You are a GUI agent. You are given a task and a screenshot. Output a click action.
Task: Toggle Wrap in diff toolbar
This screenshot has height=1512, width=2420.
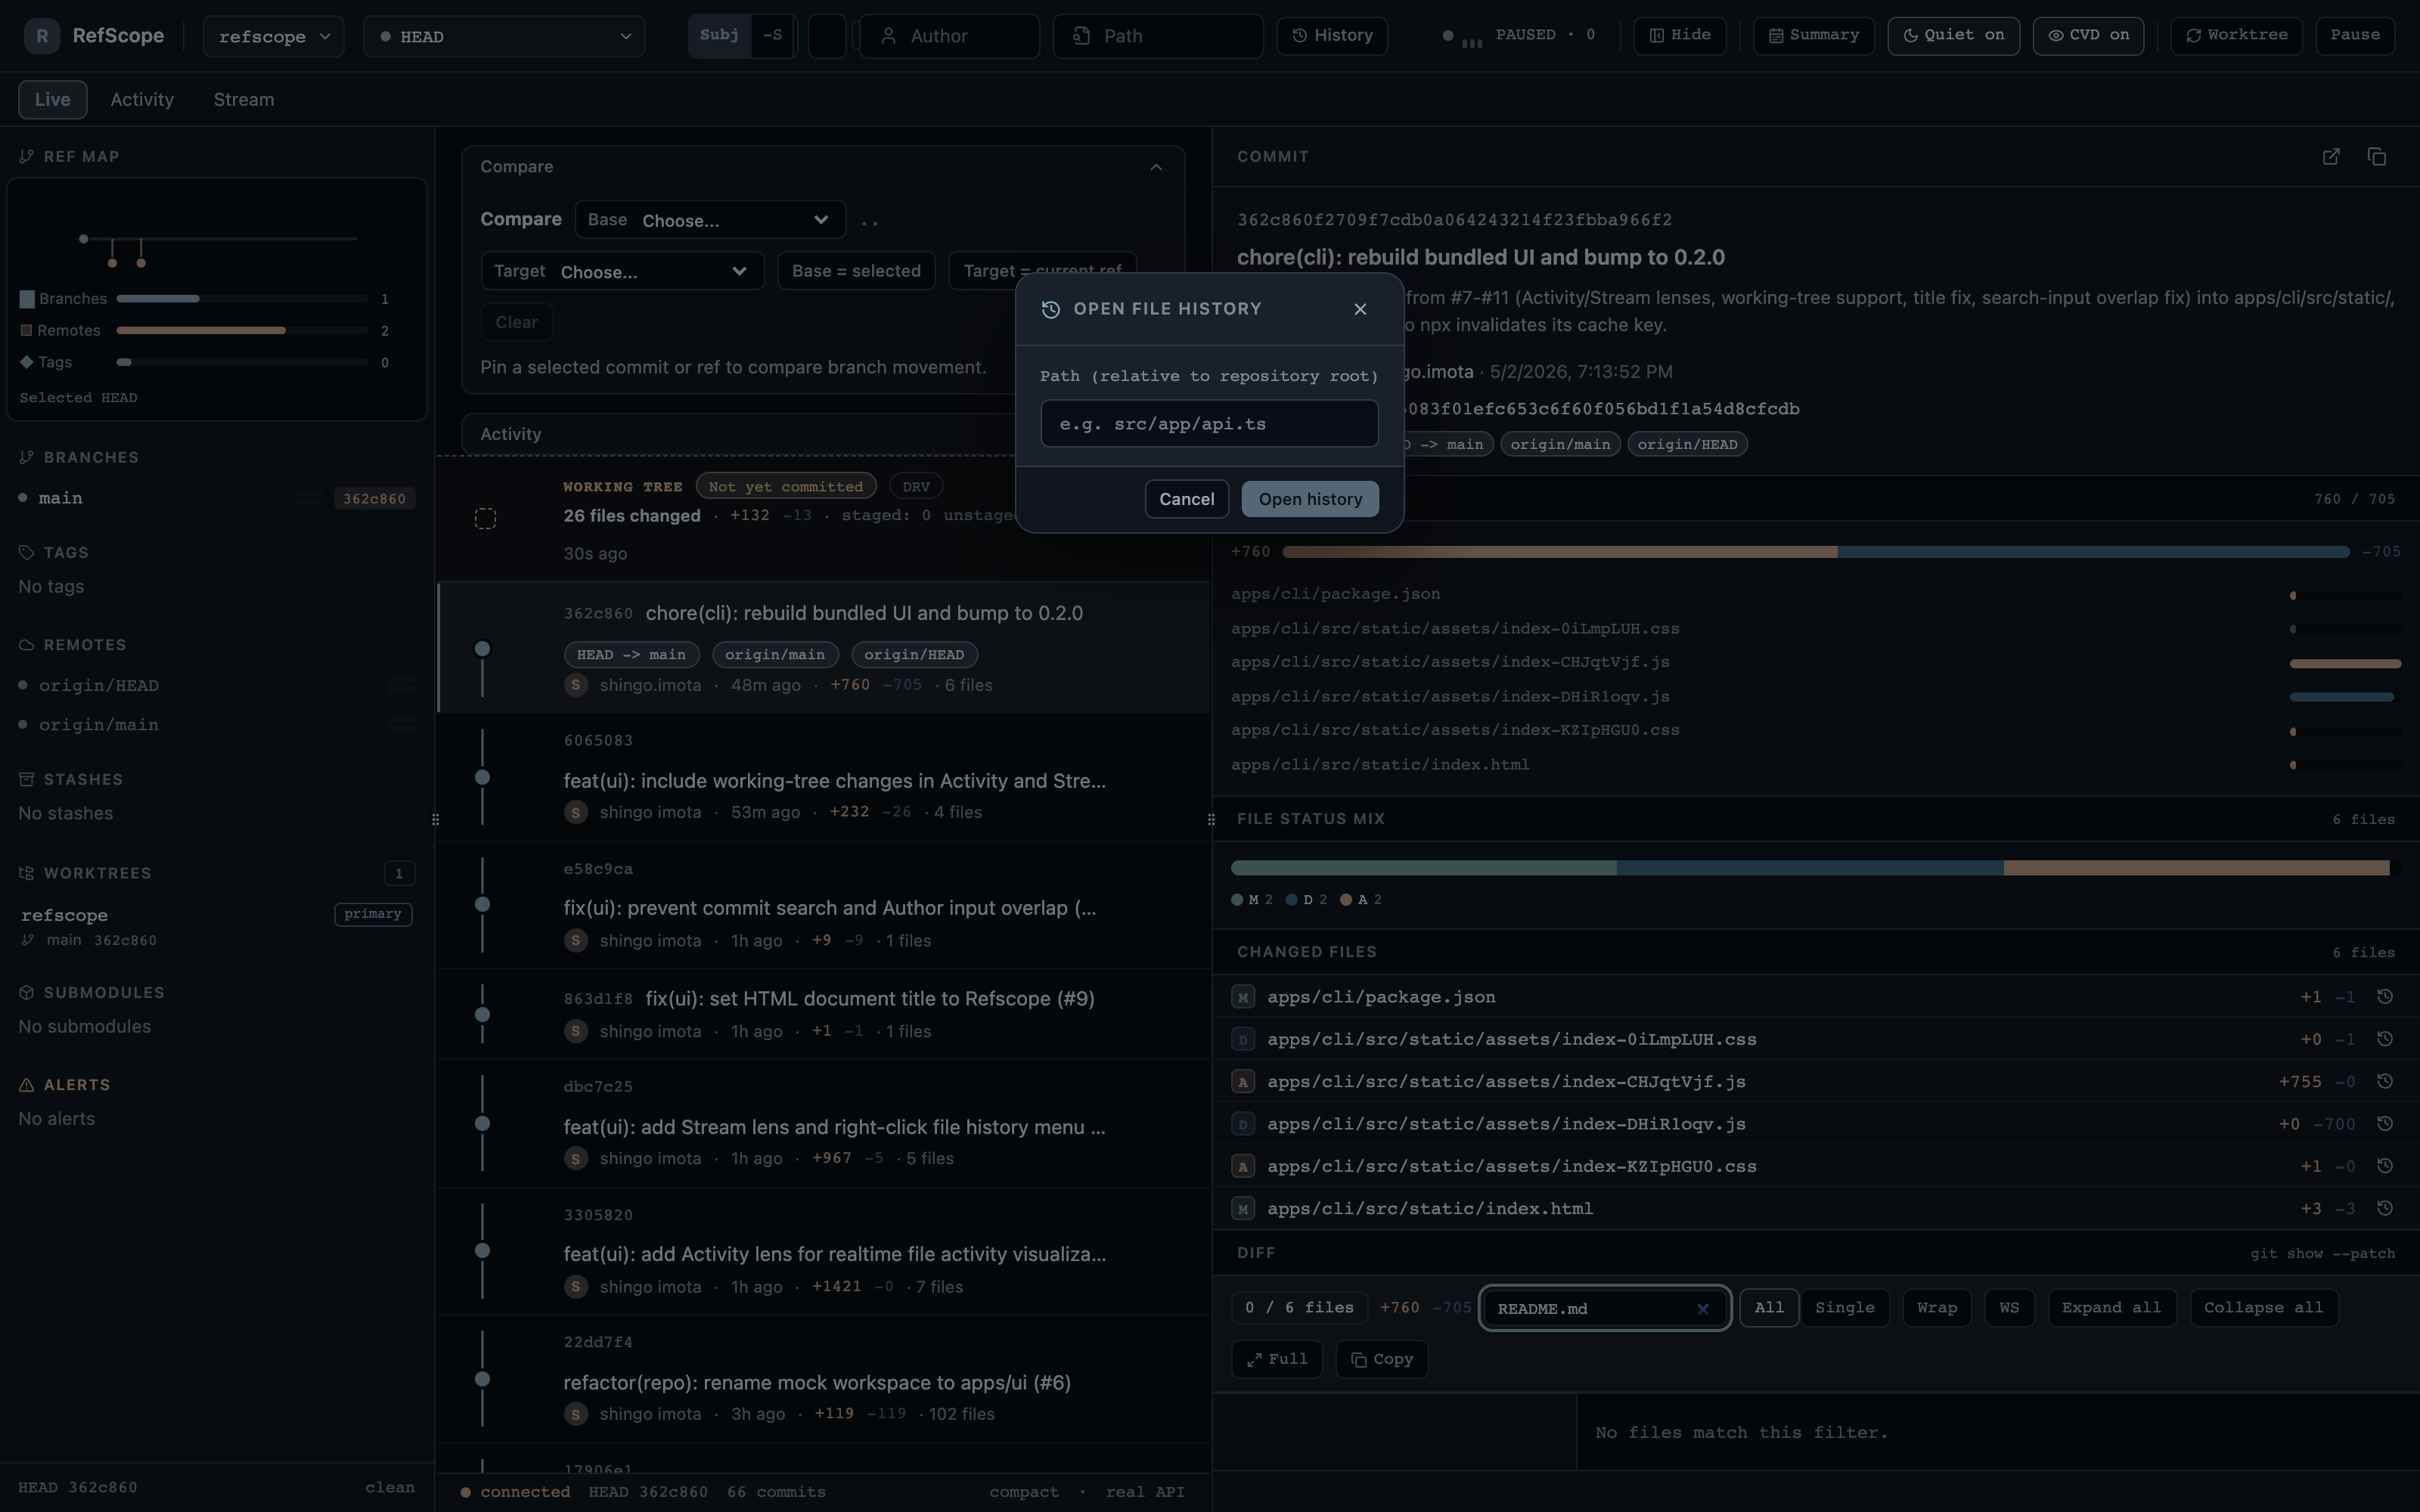click(1936, 1308)
